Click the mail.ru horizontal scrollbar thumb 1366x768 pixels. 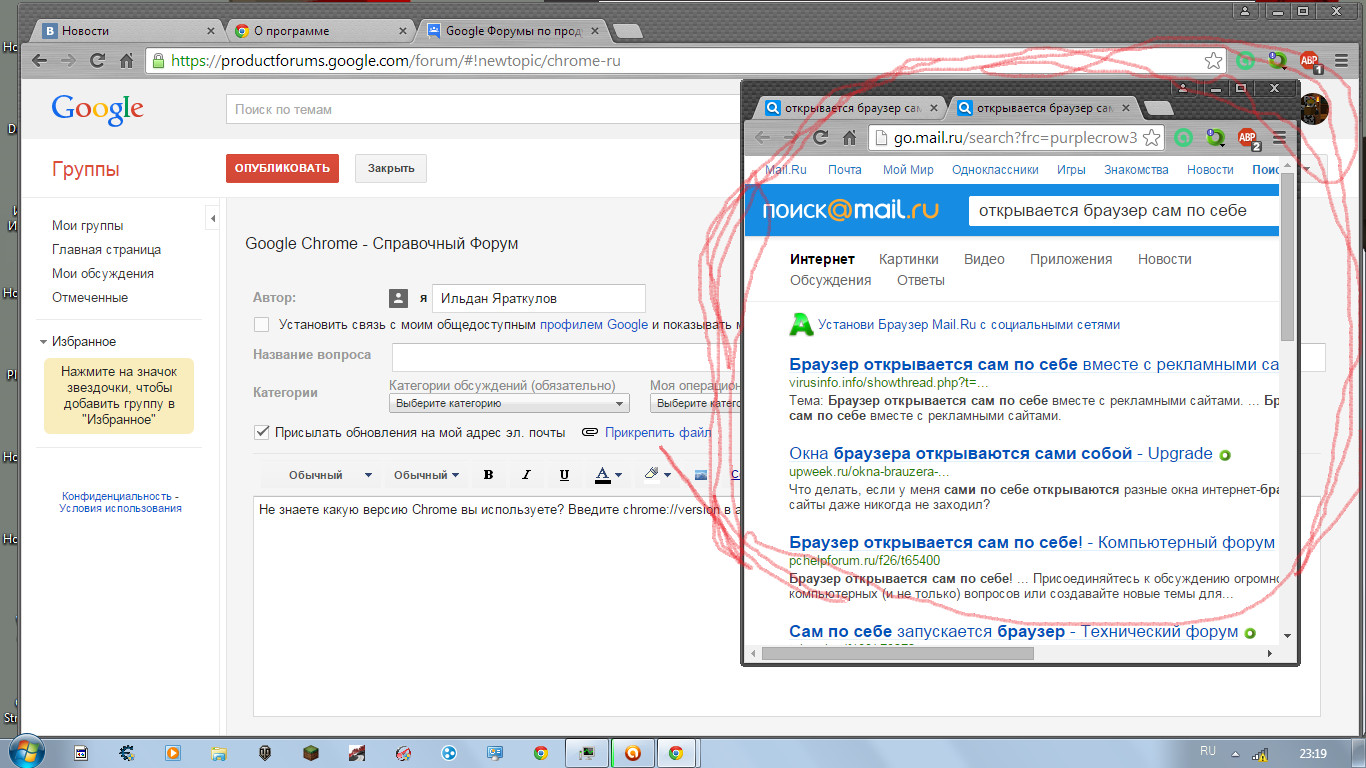(898, 653)
